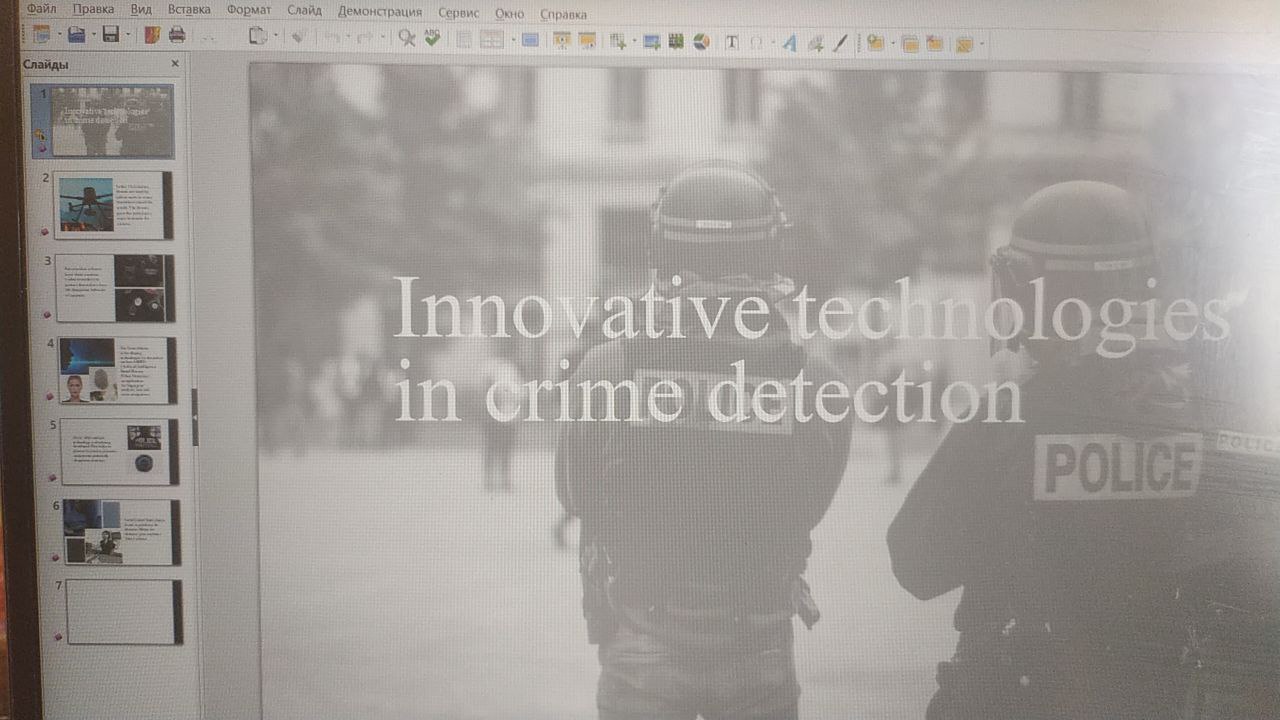The image size is (1280, 720).
Task: Click the New presentation icon
Action: point(41,35)
